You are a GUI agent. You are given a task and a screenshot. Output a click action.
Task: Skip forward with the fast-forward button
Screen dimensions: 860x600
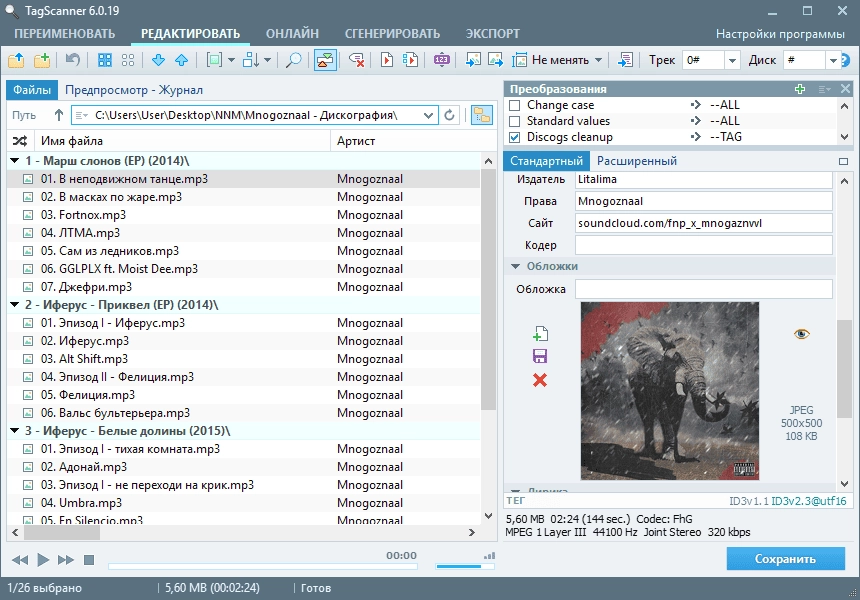tap(65, 559)
